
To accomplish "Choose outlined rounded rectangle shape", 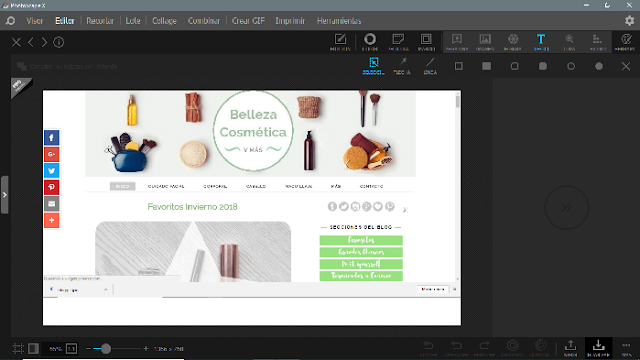I will (x=515, y=66).
